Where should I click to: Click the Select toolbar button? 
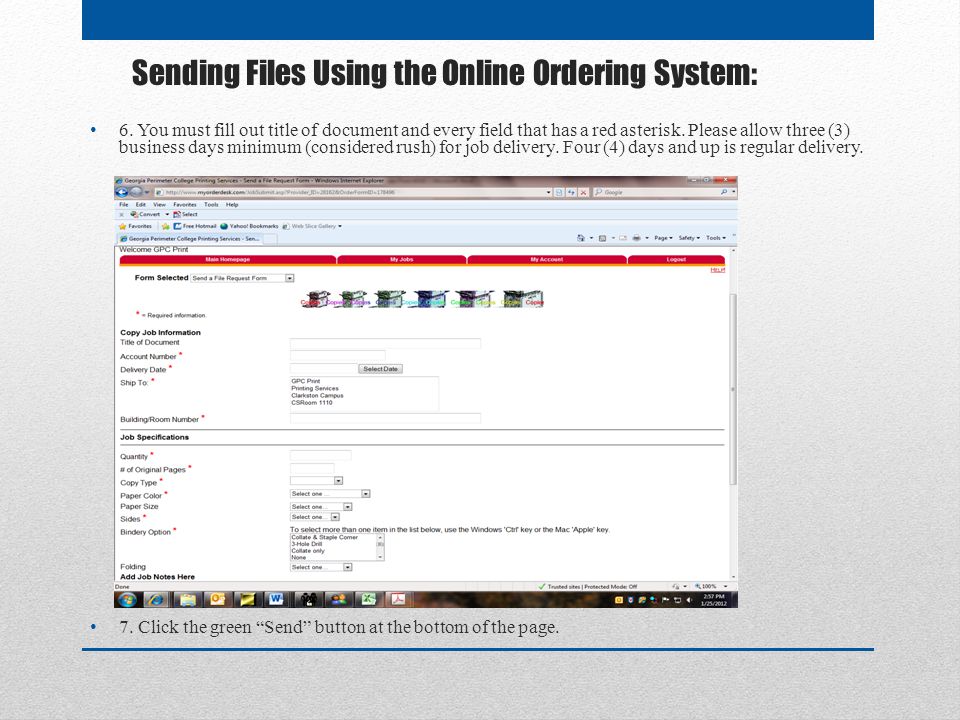[186, 215]
